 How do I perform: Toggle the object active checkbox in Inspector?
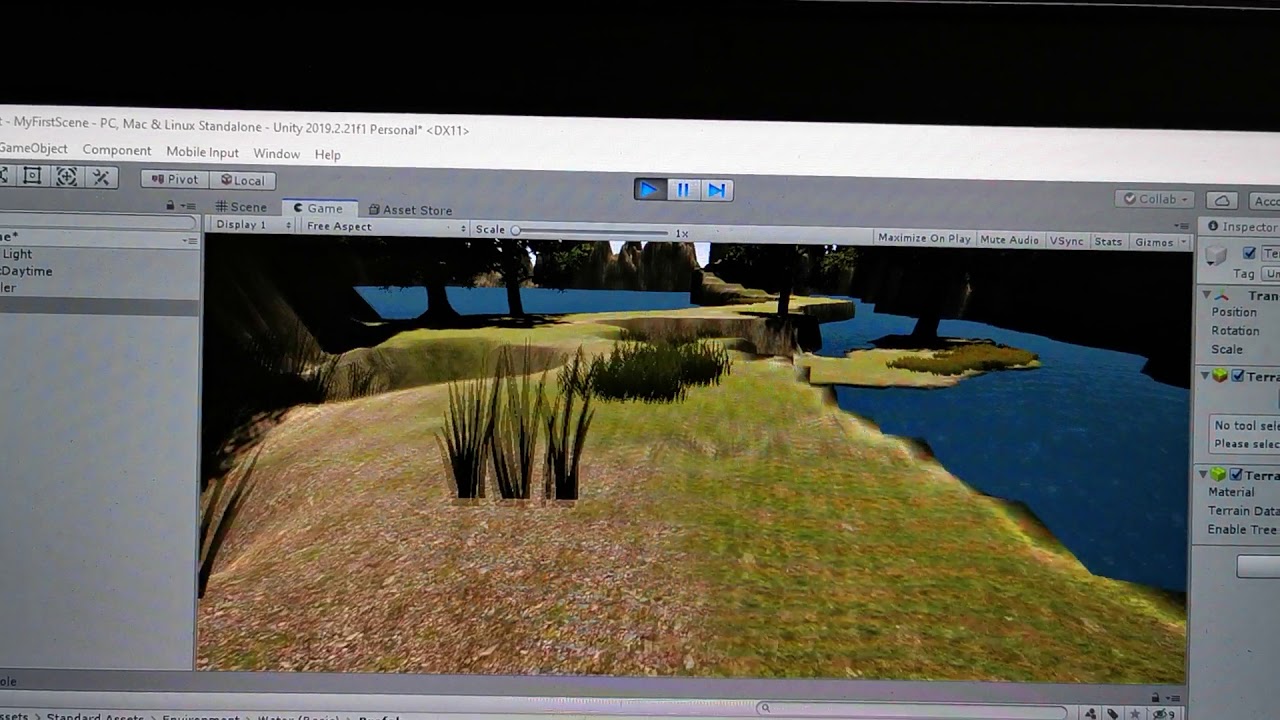(x=1249, y=253)
